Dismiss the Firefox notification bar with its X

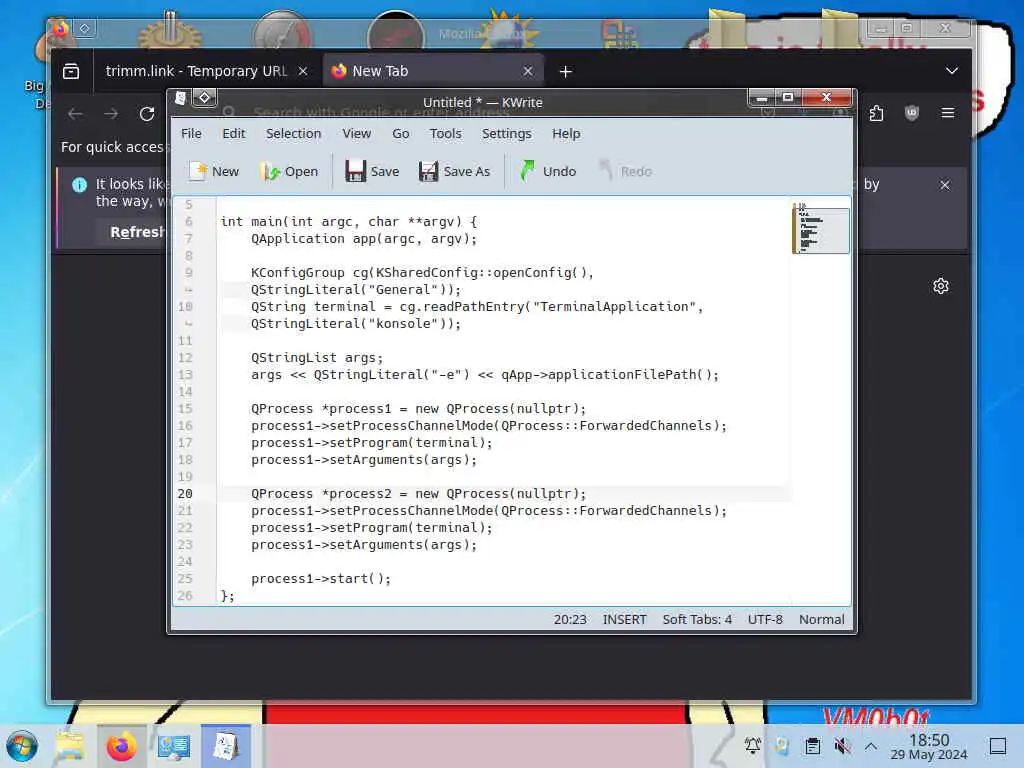click(x=944, y=185)
